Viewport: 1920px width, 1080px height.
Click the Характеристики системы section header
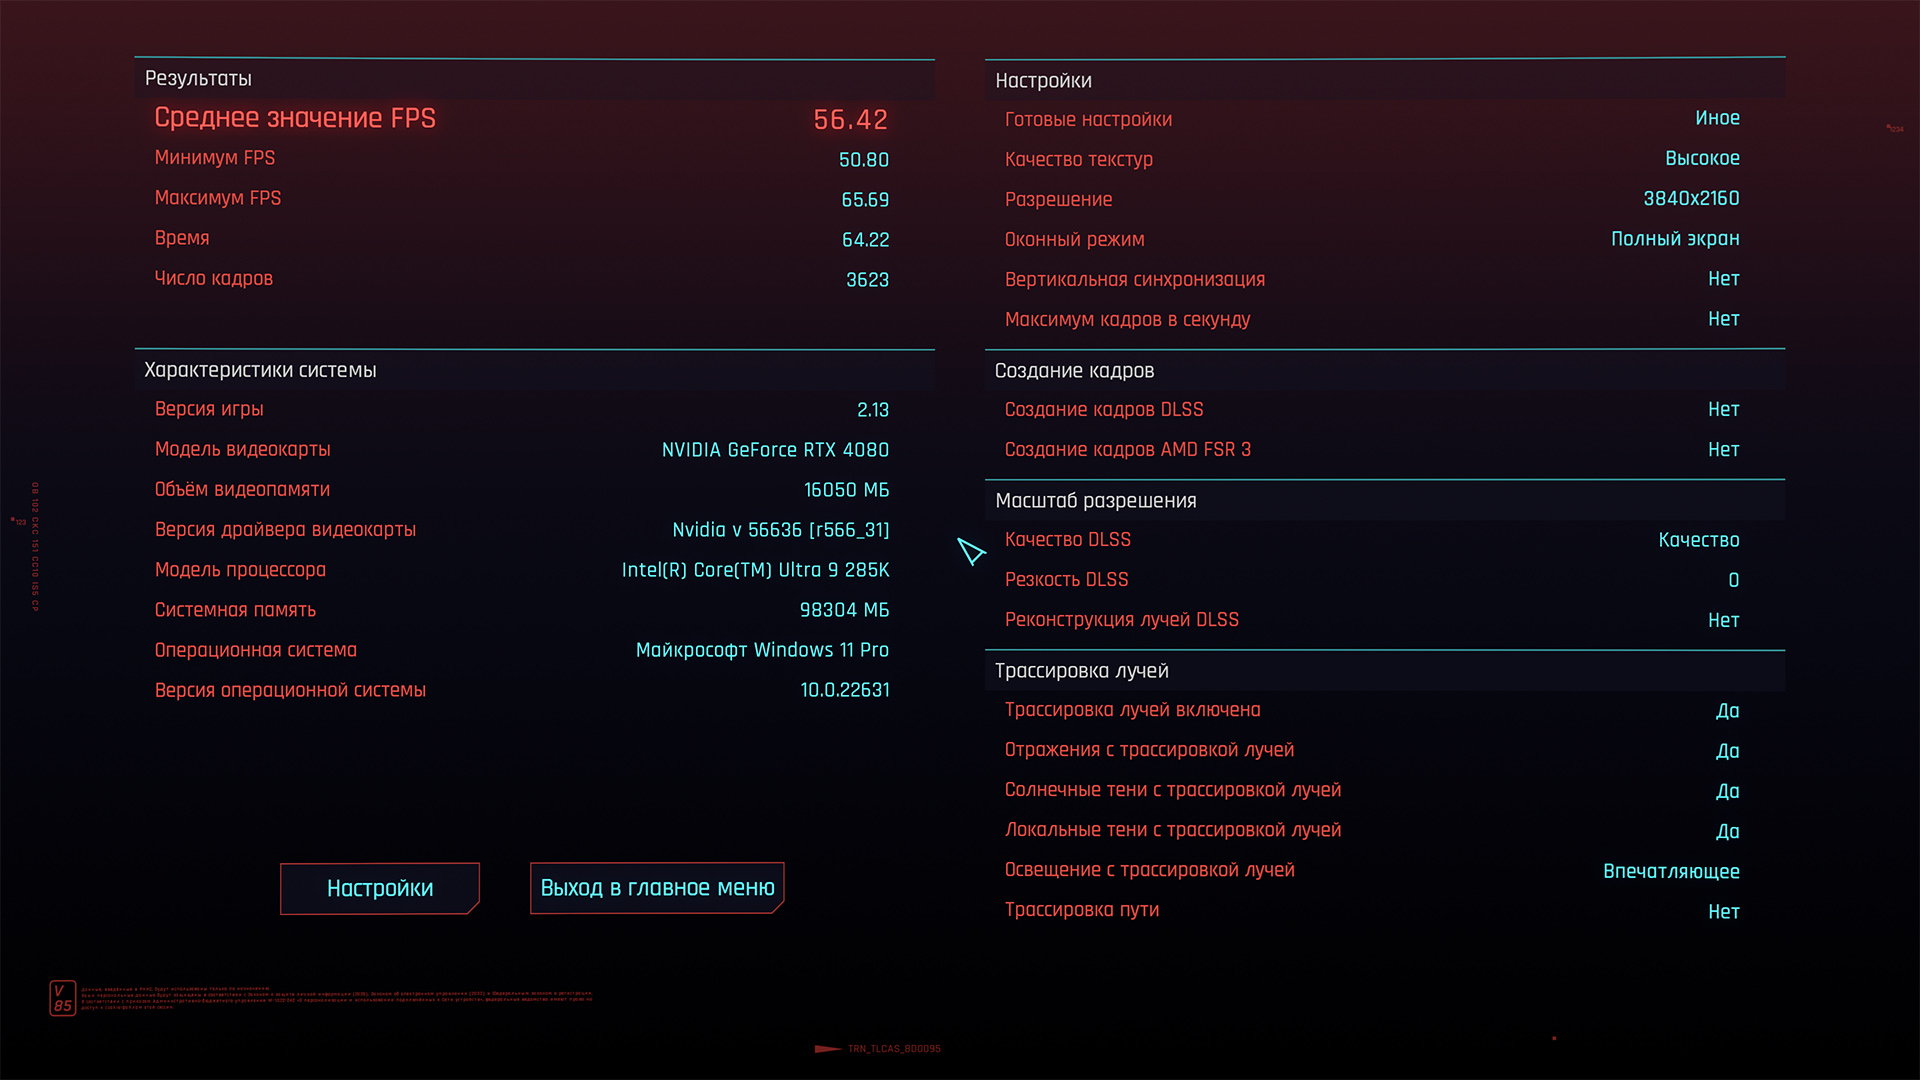[x=260, y=370]
